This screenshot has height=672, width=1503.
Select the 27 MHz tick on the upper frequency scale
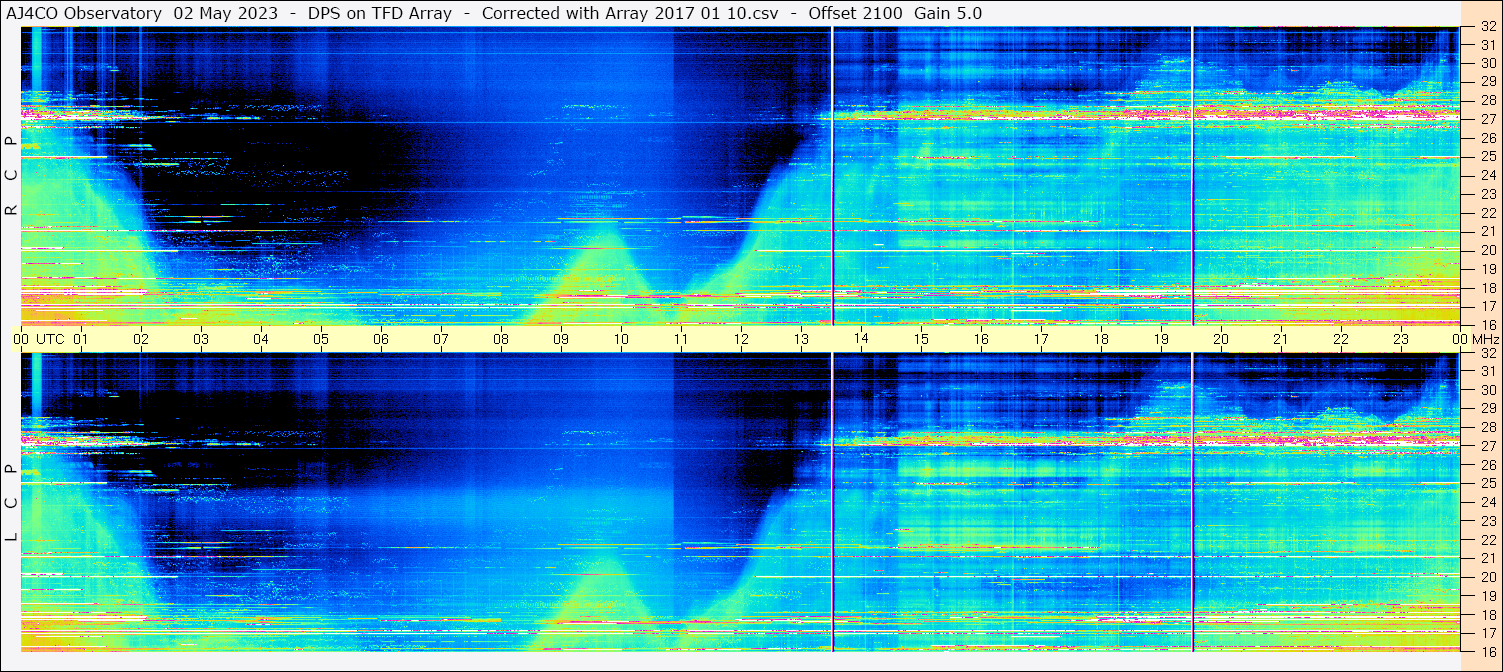(x=1486, y=119)
